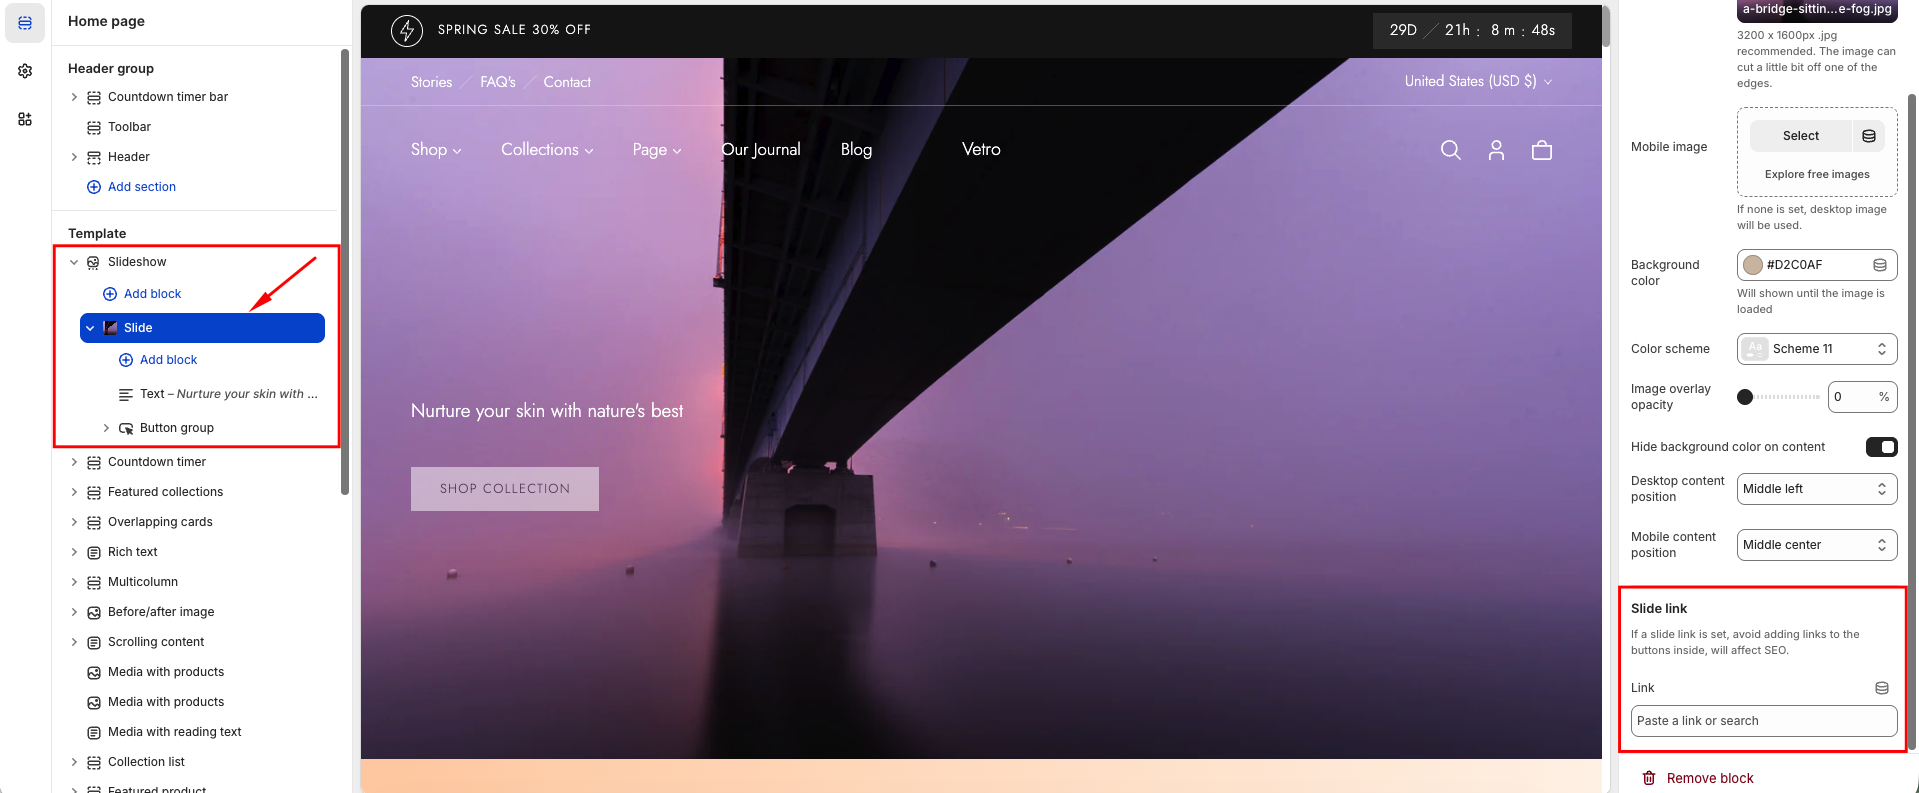Expand the Button group block
Viewport: 1919px width, 793px height.
[x=106, y=428]
